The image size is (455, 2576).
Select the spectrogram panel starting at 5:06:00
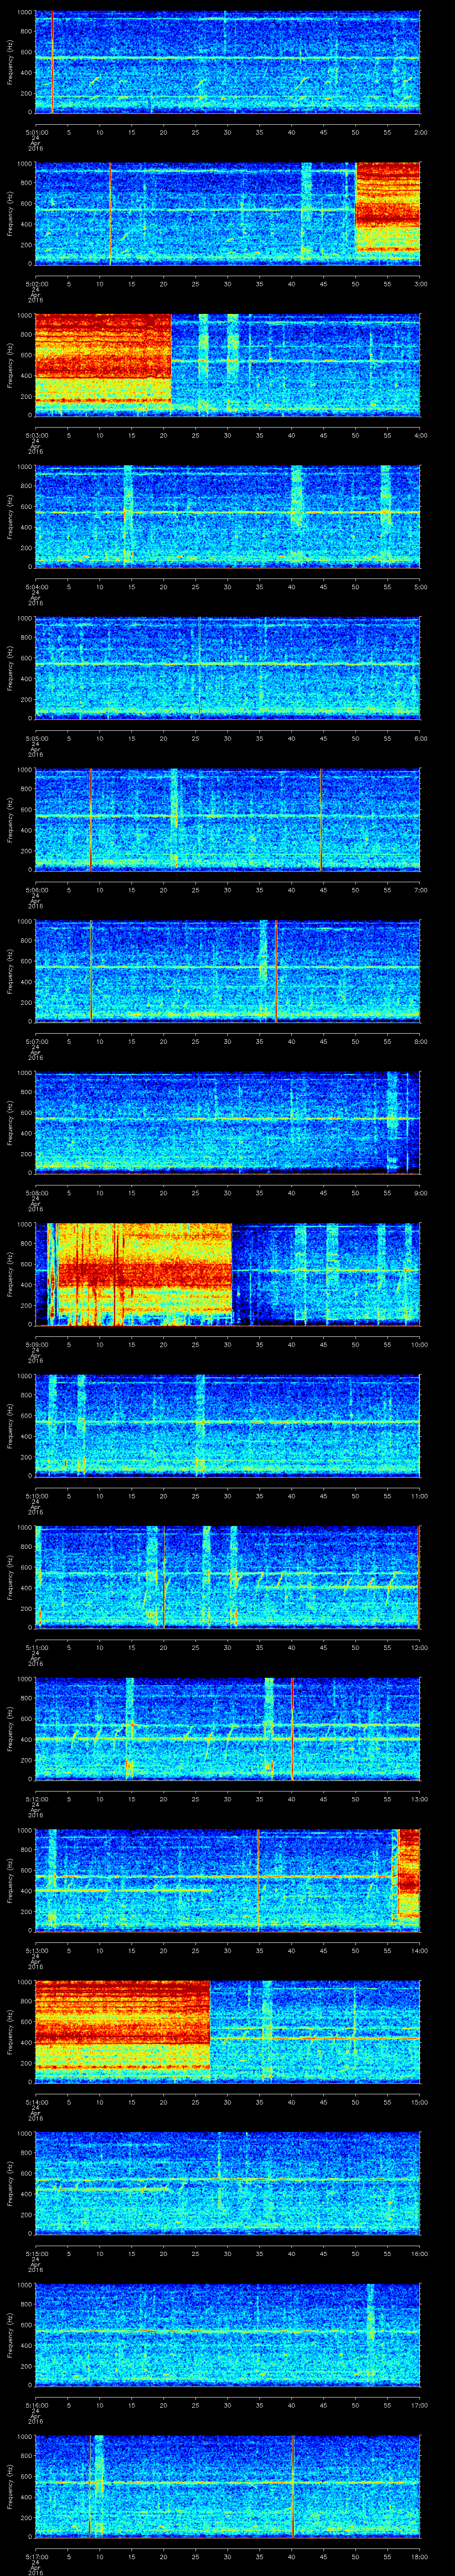(227, 819)
